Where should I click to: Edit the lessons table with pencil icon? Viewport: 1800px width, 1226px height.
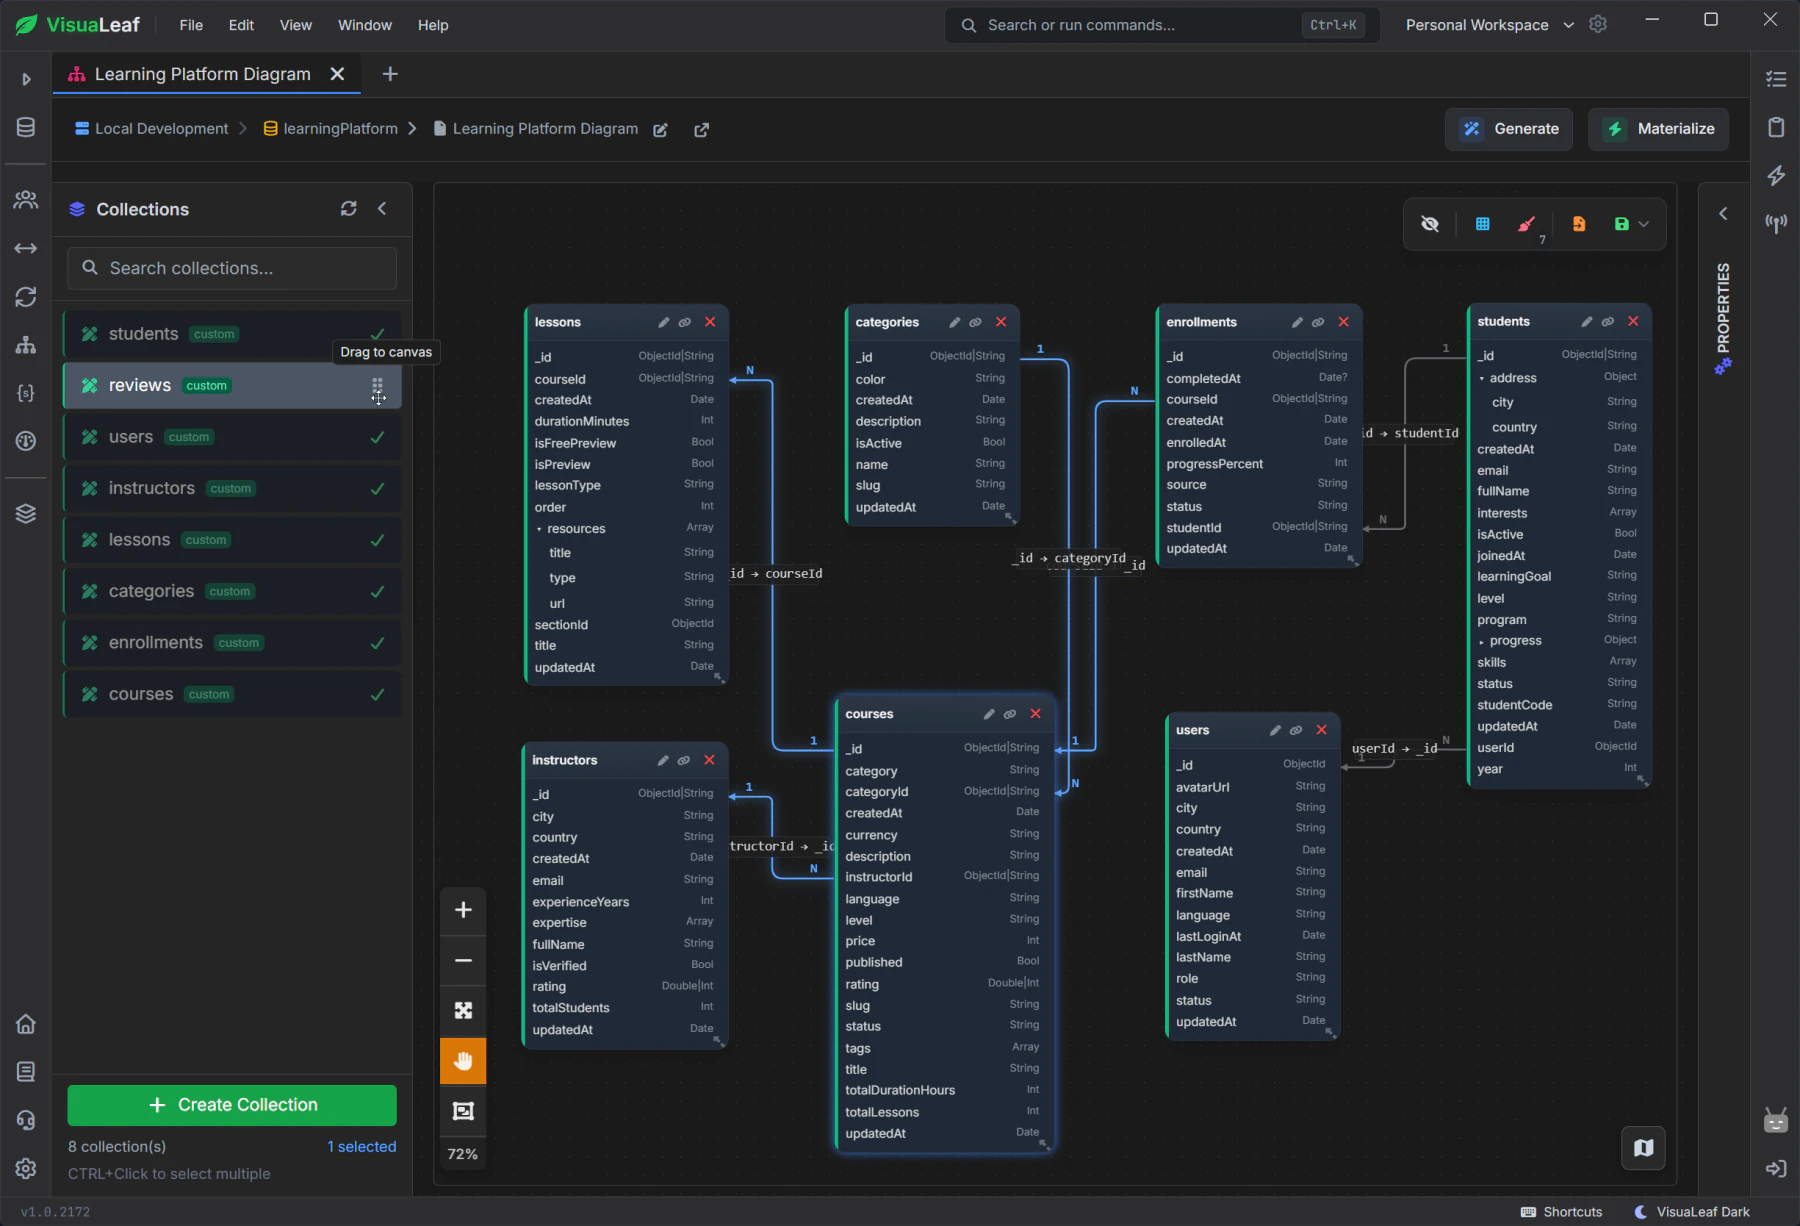(663, 322)
